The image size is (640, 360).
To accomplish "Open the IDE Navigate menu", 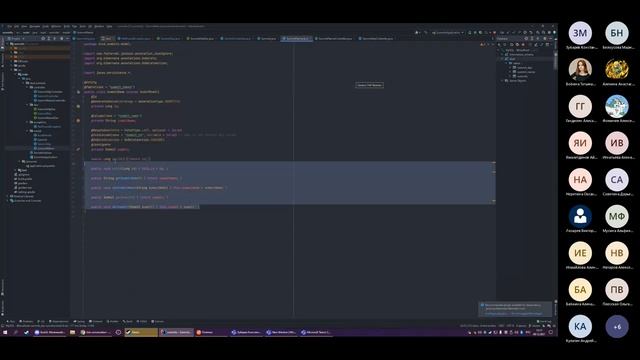I will pyautogui.click(x=35, y=26).
